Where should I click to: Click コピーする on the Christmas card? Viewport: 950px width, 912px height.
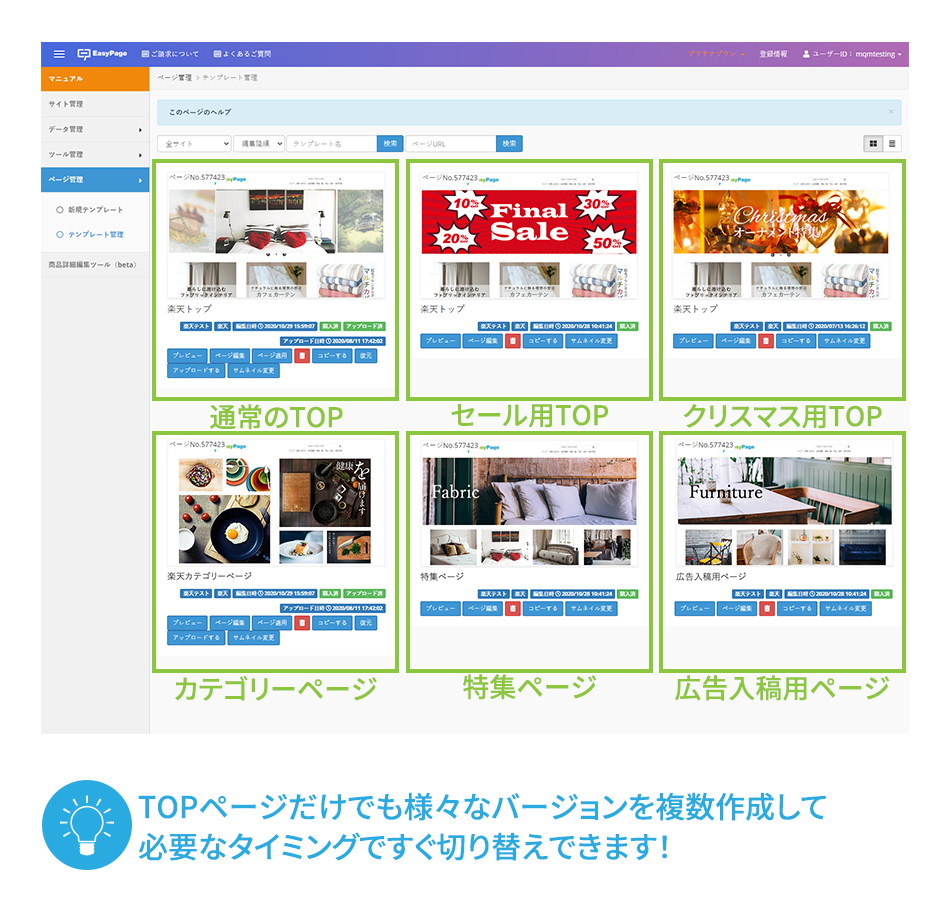796,341
